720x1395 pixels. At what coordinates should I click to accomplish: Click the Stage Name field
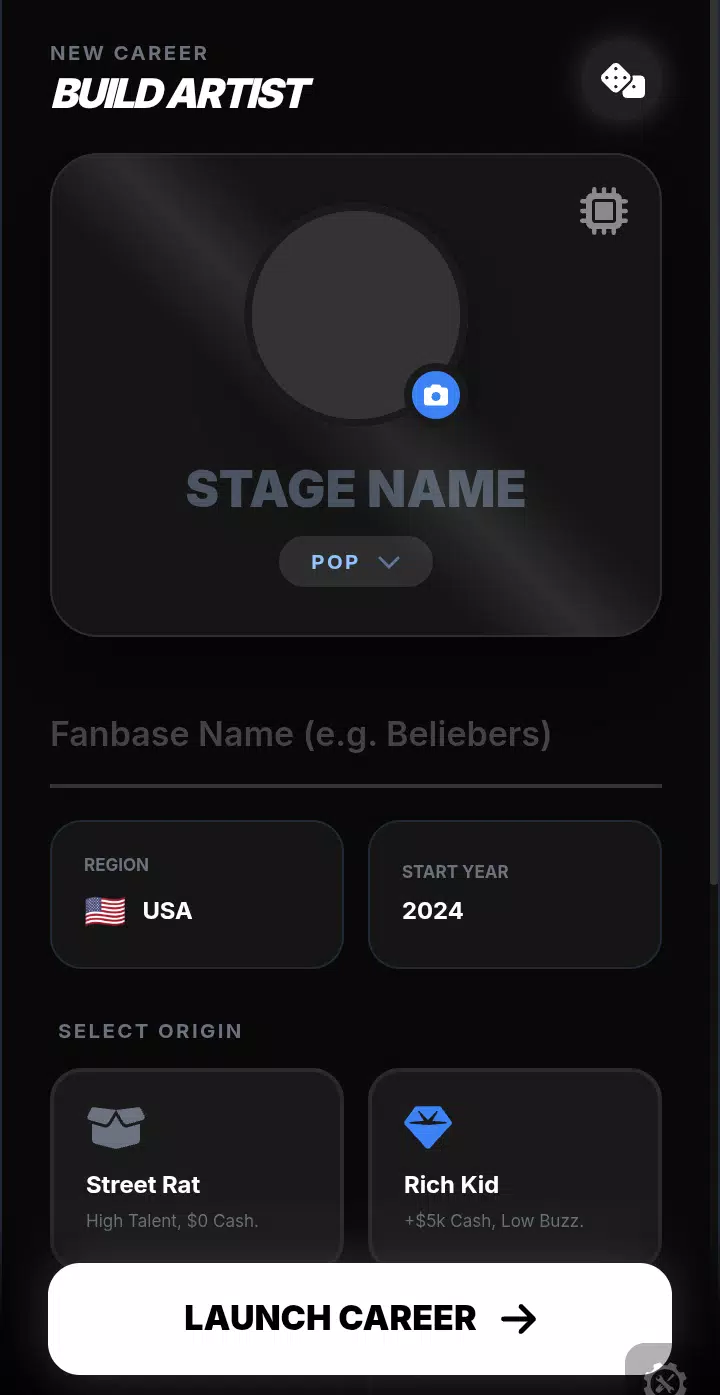point(356,489)
